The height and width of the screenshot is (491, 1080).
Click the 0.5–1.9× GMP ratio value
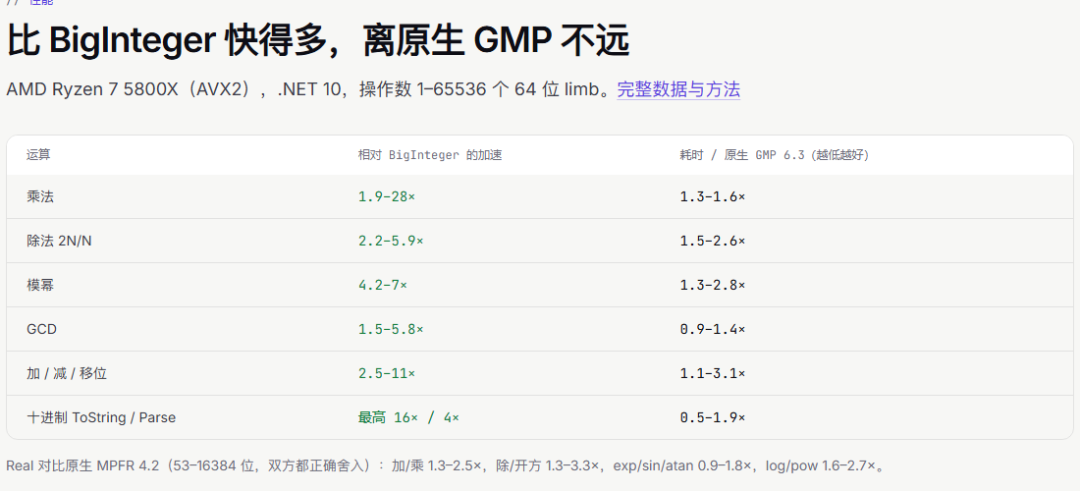click(712, 417)
